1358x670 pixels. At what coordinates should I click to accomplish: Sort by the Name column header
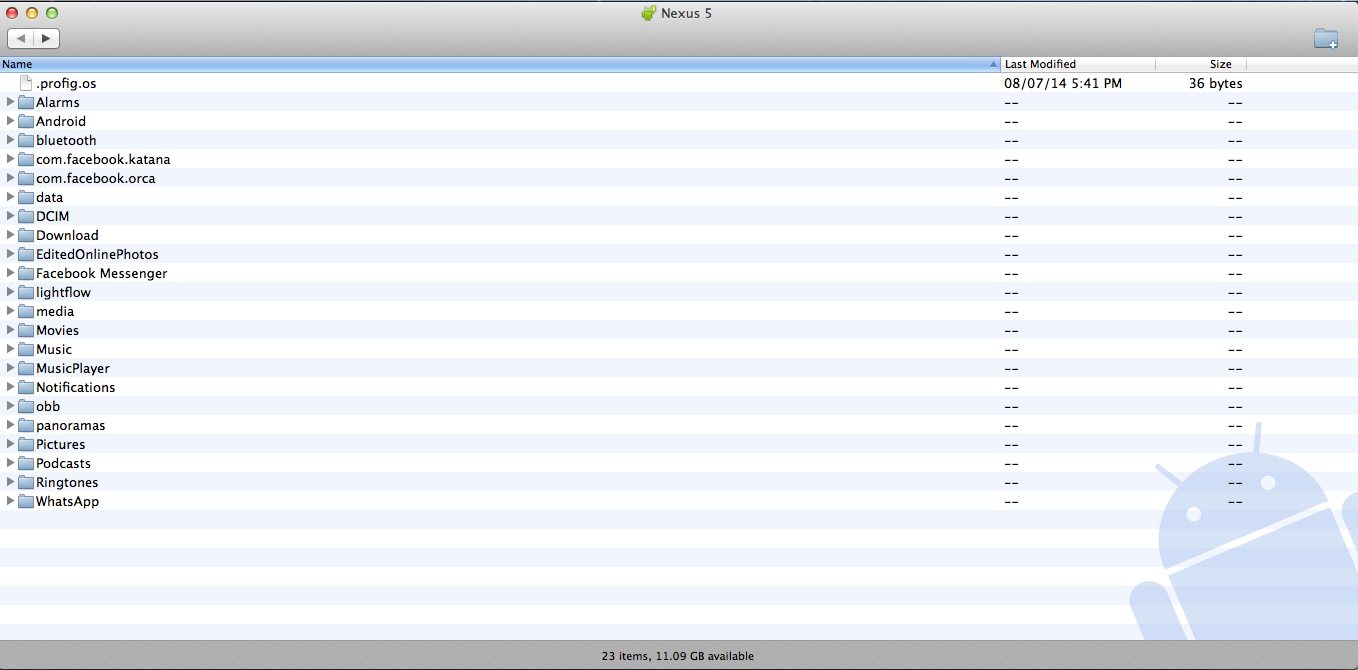(500, 64)
